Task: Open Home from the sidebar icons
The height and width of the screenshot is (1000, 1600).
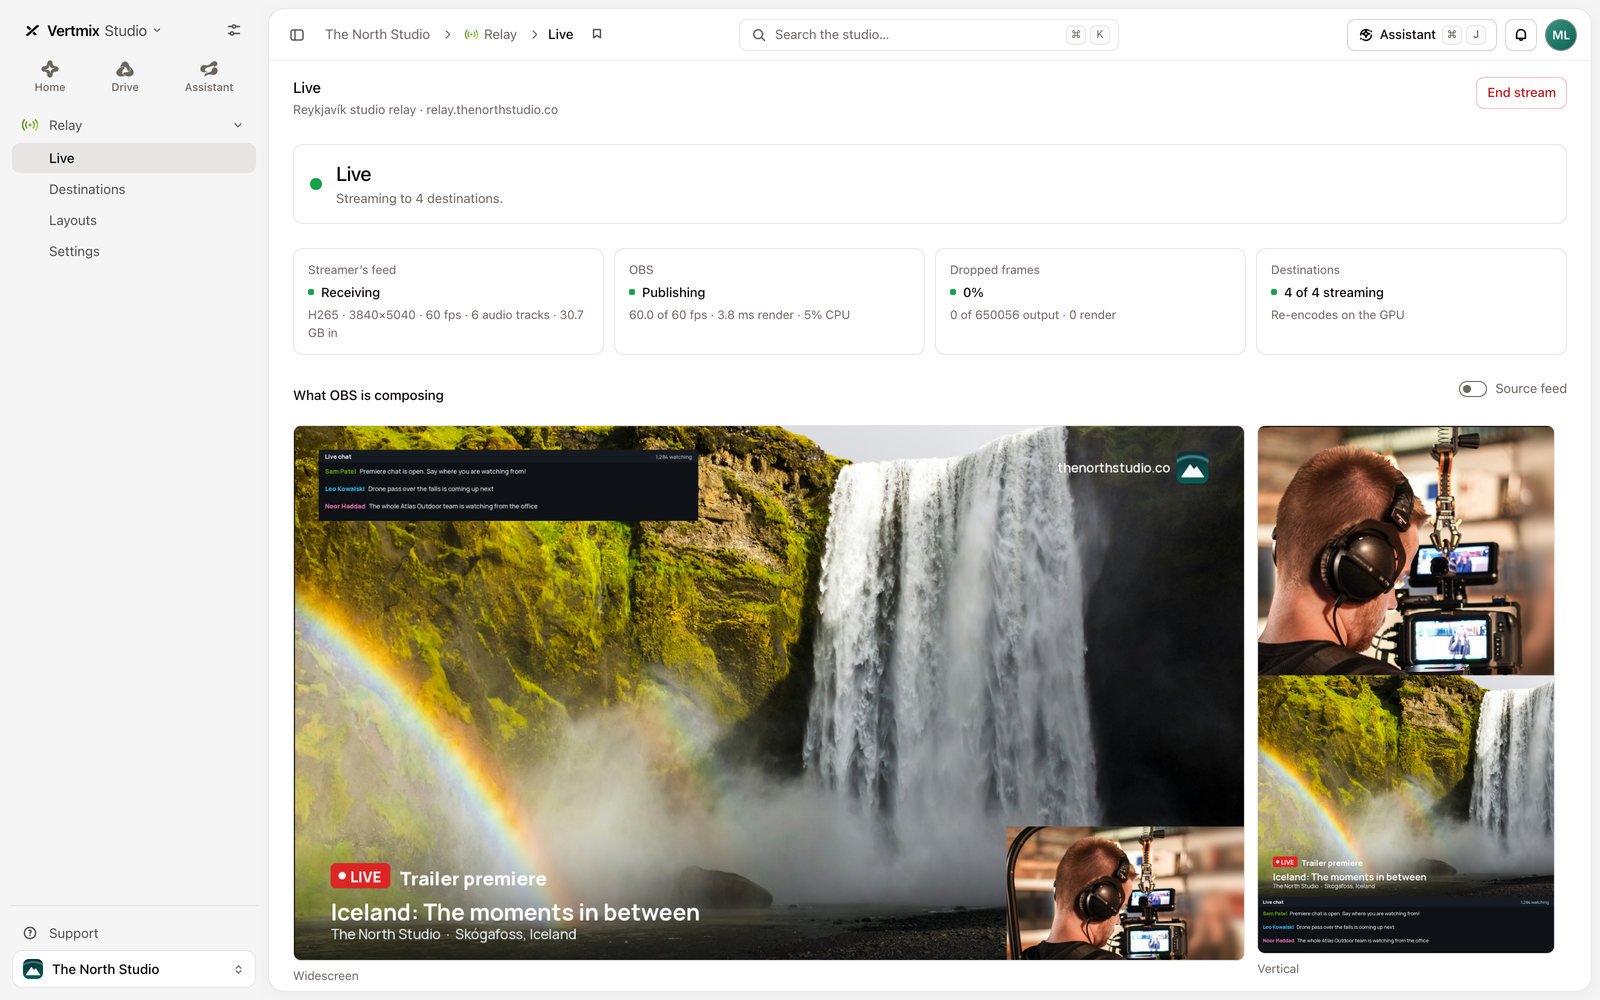Action: coord(50,76)
